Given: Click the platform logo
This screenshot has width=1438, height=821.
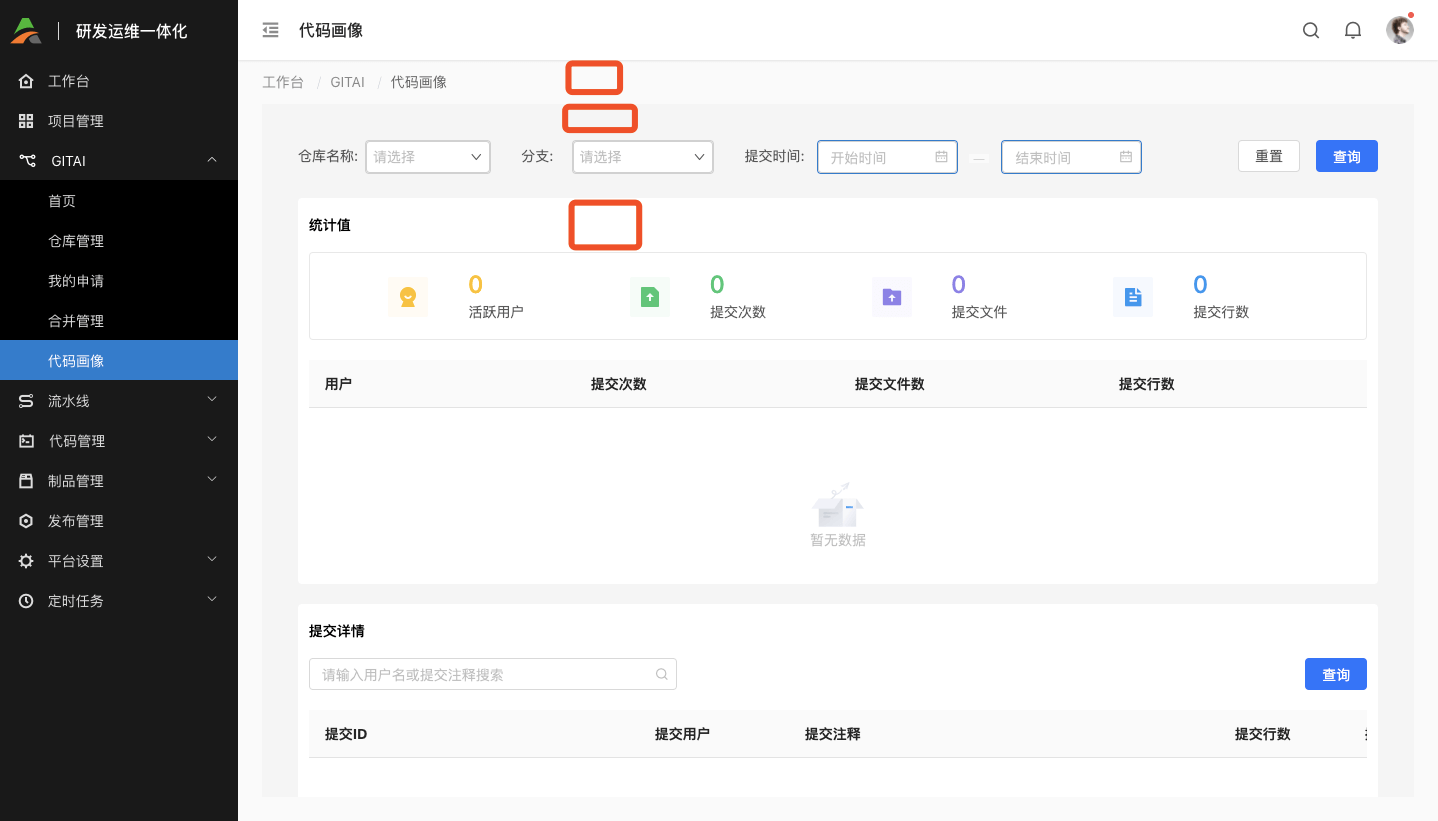Looking at the screenshot, I should (26, 30).
